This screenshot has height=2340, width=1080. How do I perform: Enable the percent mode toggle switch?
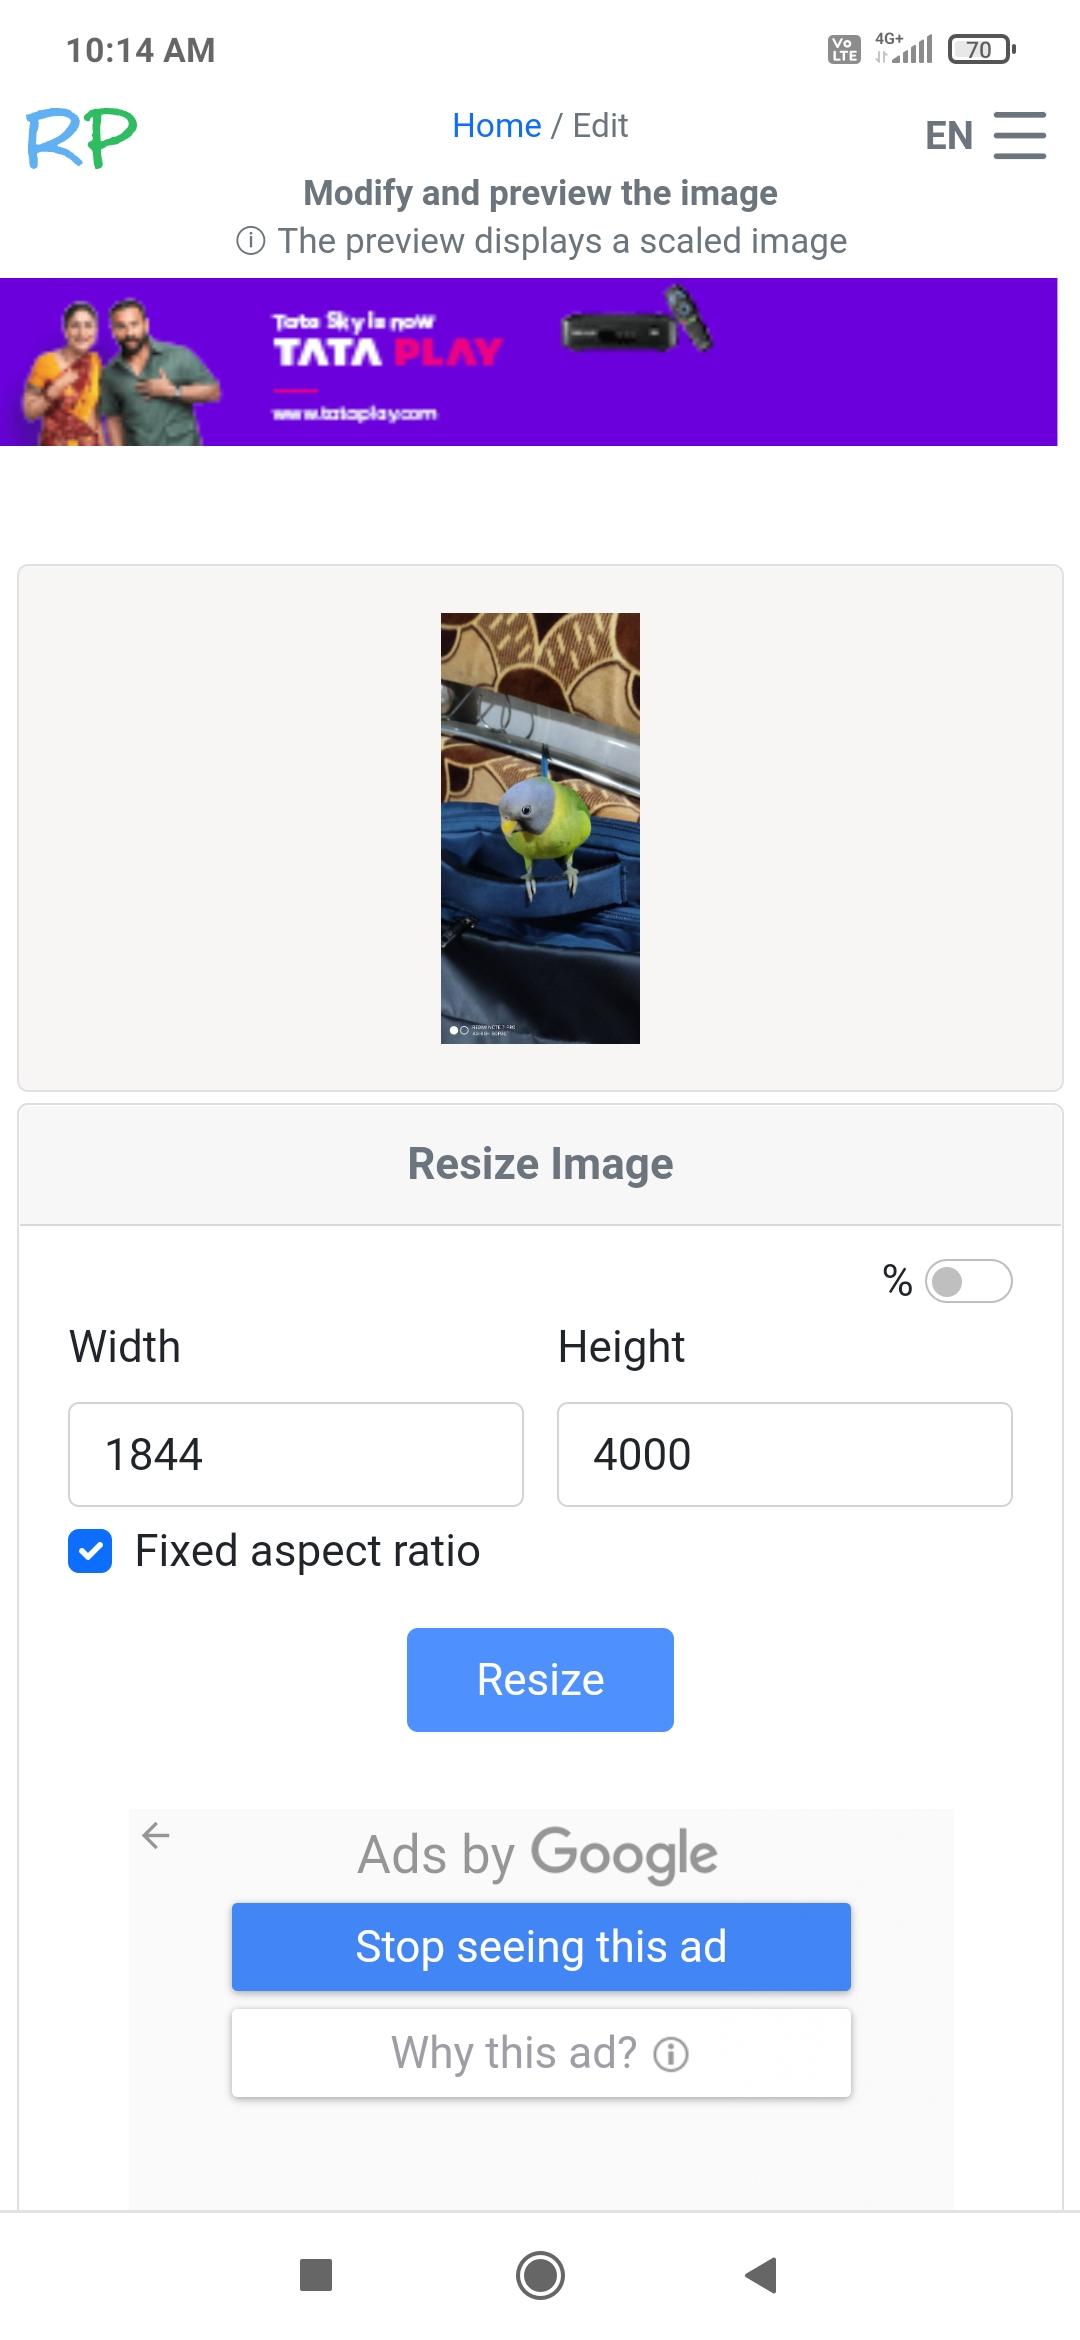(x=968, y=1281)
